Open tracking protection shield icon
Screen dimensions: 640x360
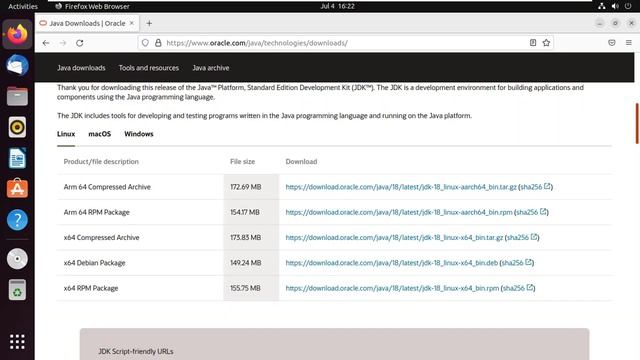pyautogui.click(x=145, y=43)
